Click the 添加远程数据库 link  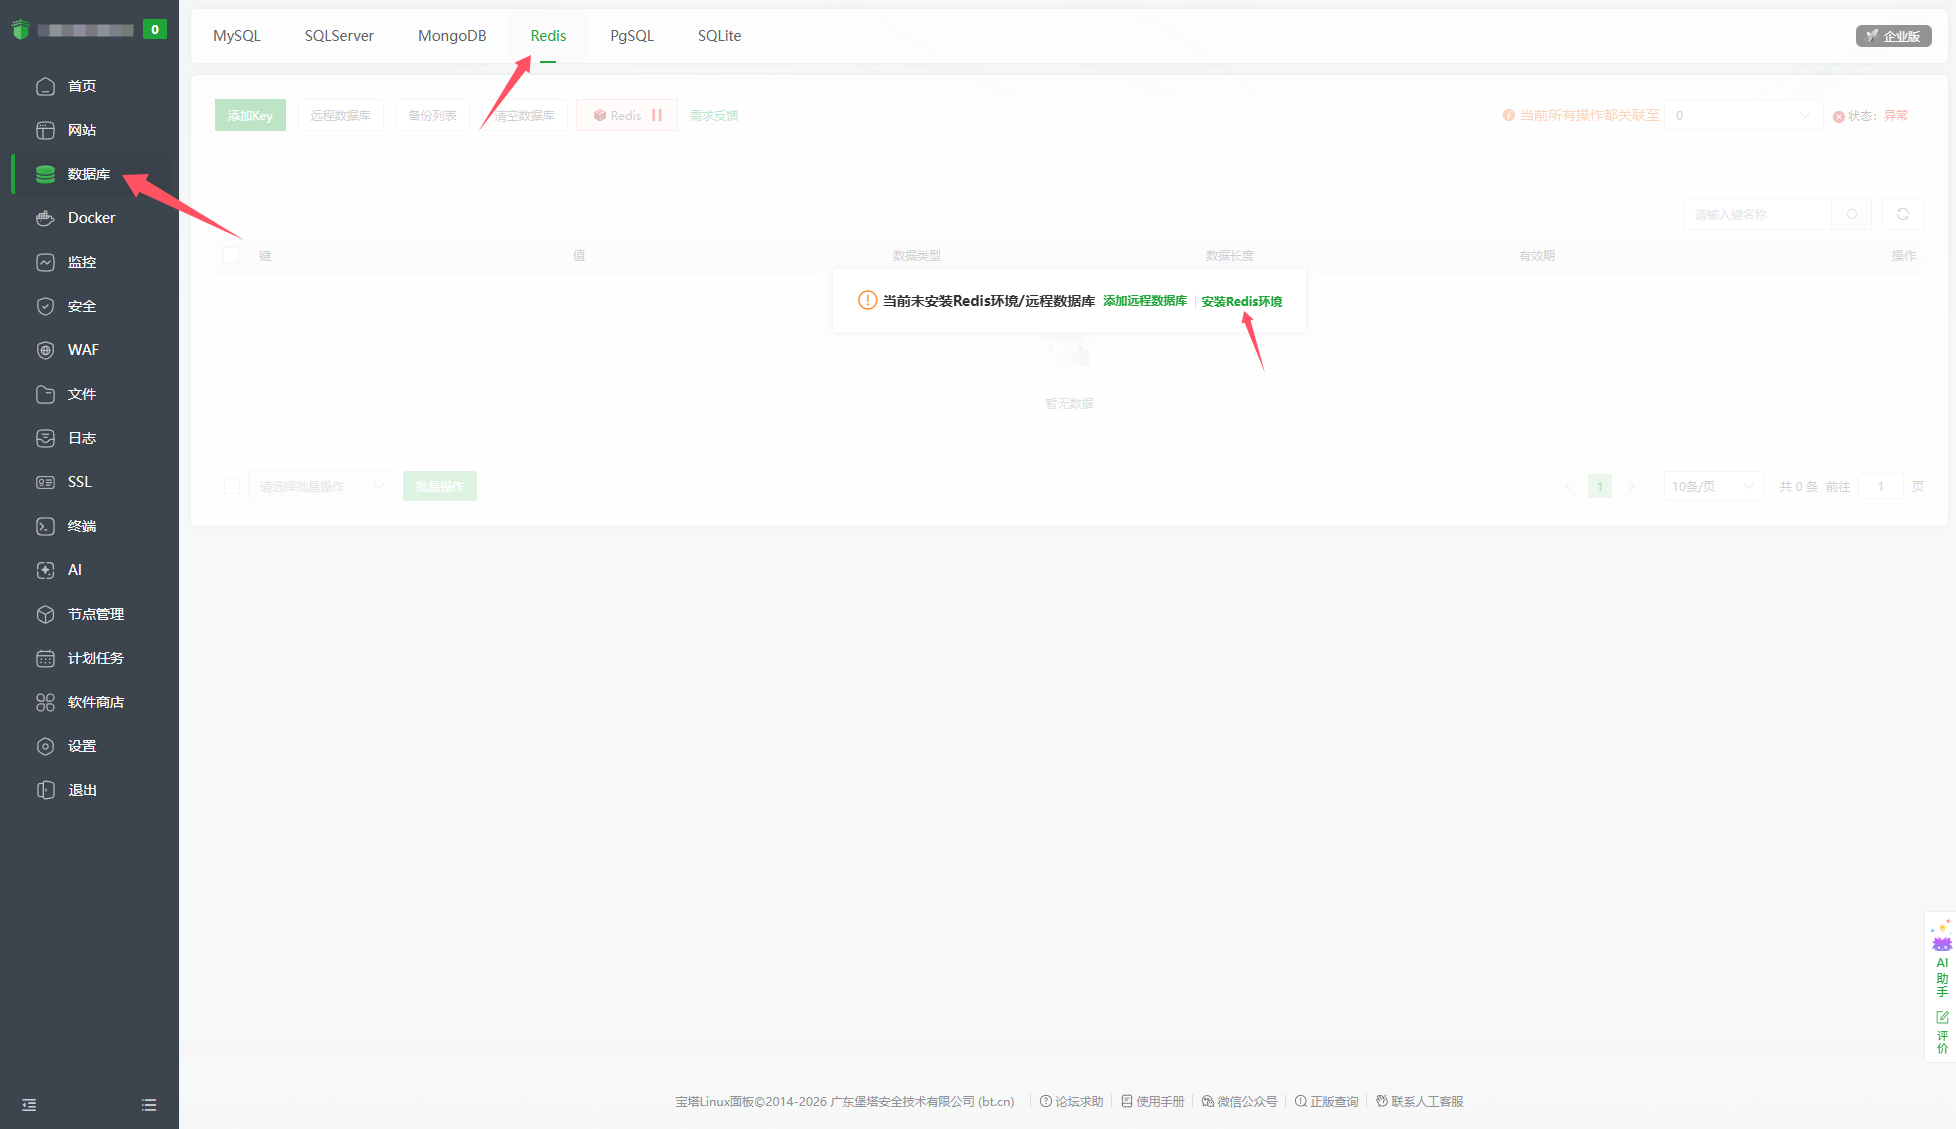pos(1145,301)
